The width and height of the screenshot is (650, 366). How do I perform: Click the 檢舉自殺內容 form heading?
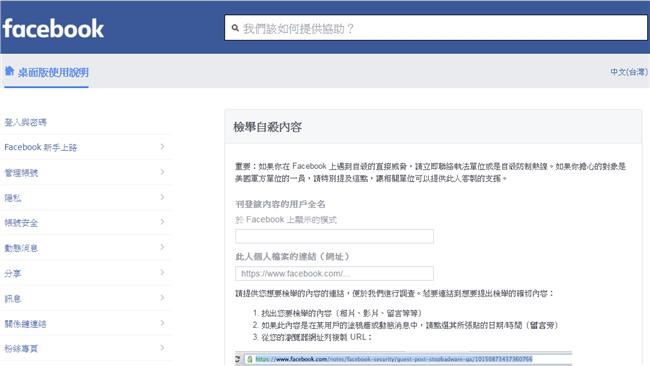[x=267, y=127]
